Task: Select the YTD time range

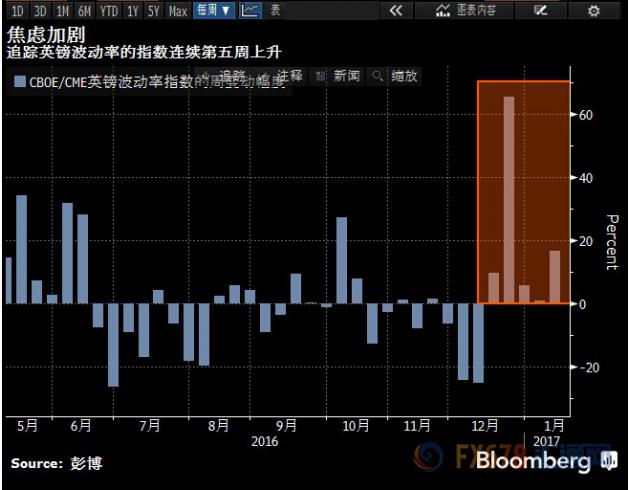Action: point(109,11)
